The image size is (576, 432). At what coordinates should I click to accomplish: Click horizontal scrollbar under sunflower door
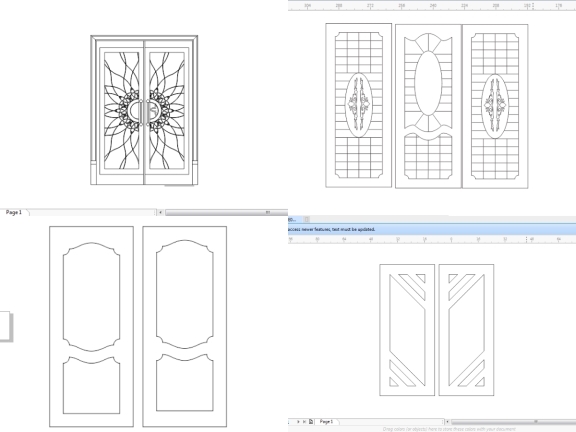click(226, 212)
